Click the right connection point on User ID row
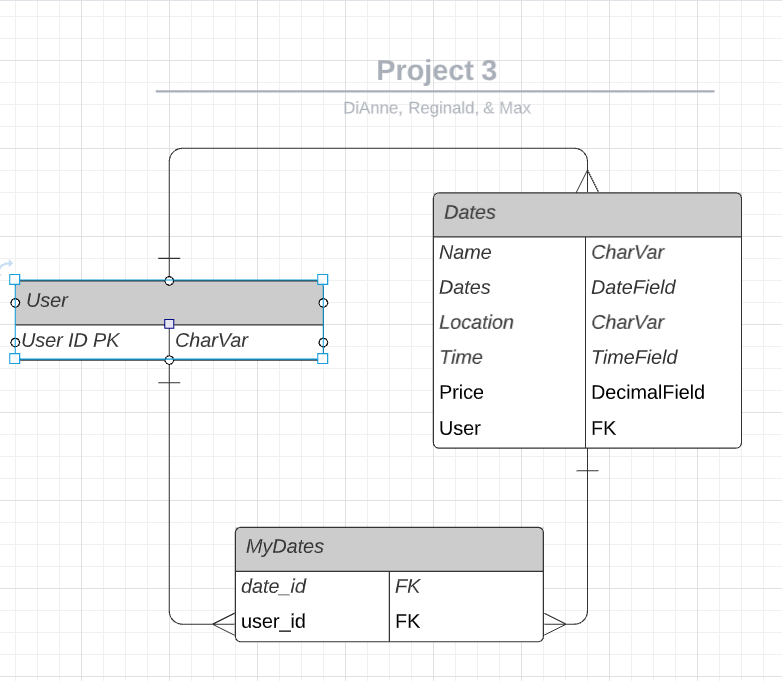 tap(323, 342)
